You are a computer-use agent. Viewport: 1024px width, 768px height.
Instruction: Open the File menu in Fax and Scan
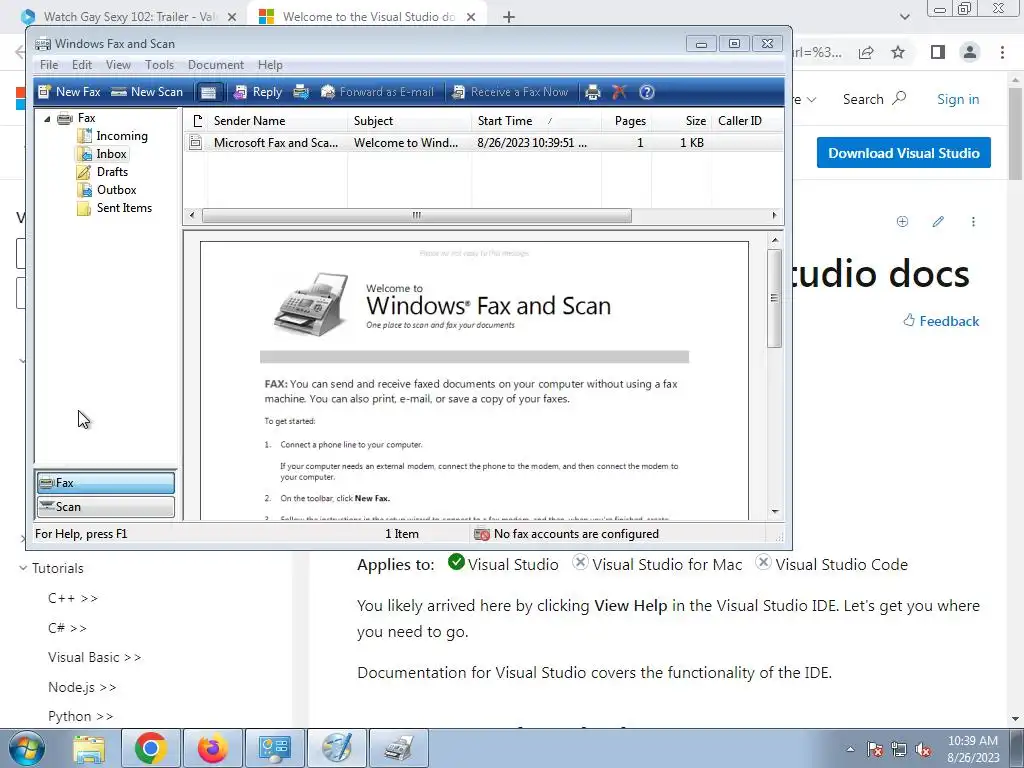pyautogui.click(x=49, y=65)
